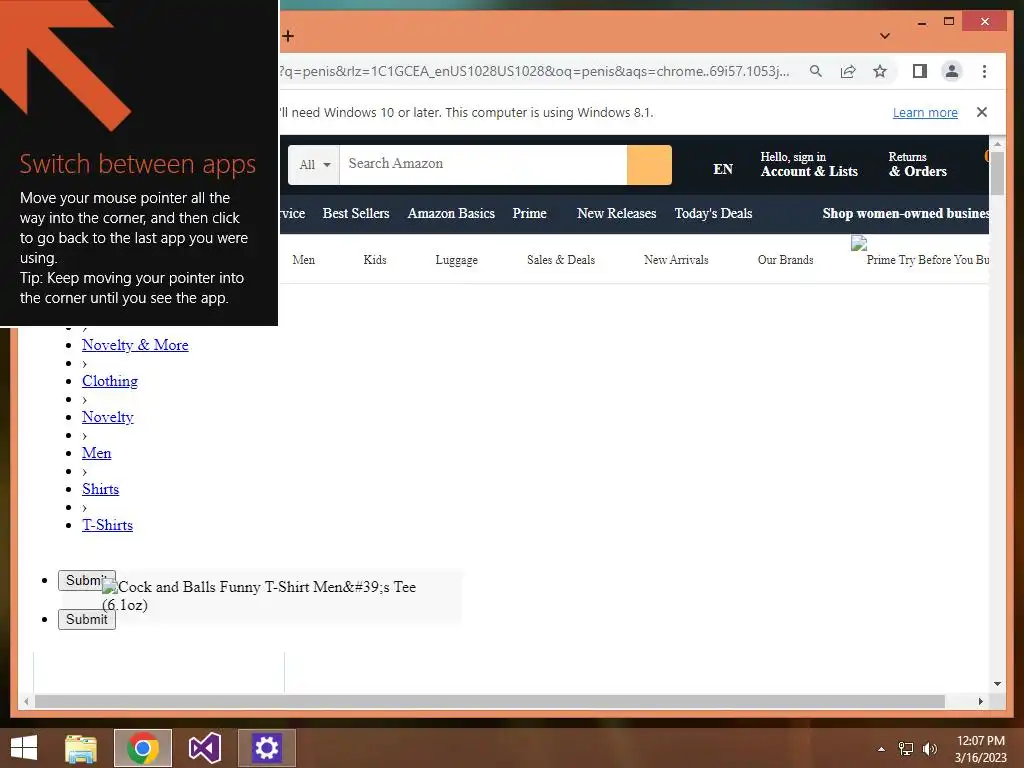Viewport: 1024px width, 768px height.
Task: Click the magnifier search icon in address bar
Action: pos(816,71)
